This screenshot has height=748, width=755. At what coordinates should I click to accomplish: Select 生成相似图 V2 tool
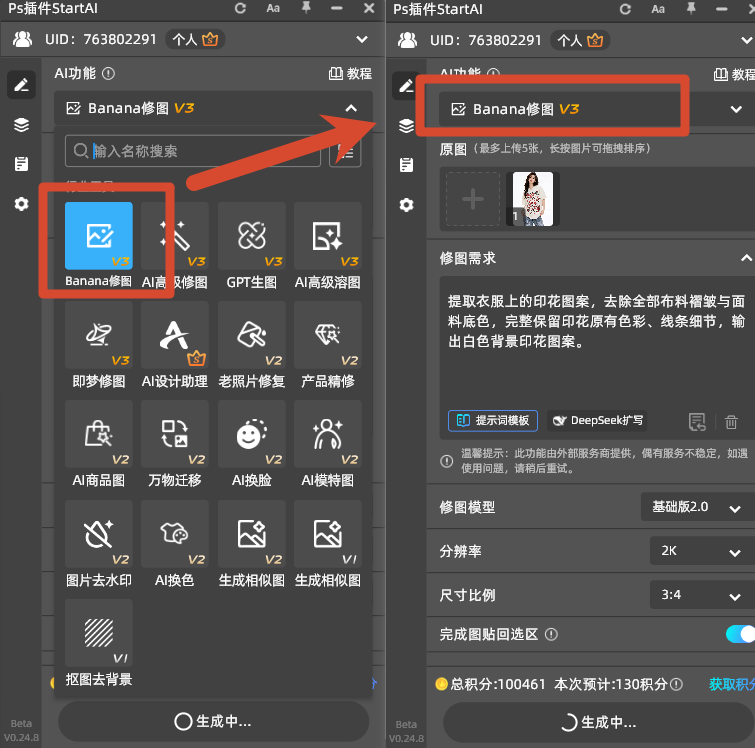tap(251, 534)
